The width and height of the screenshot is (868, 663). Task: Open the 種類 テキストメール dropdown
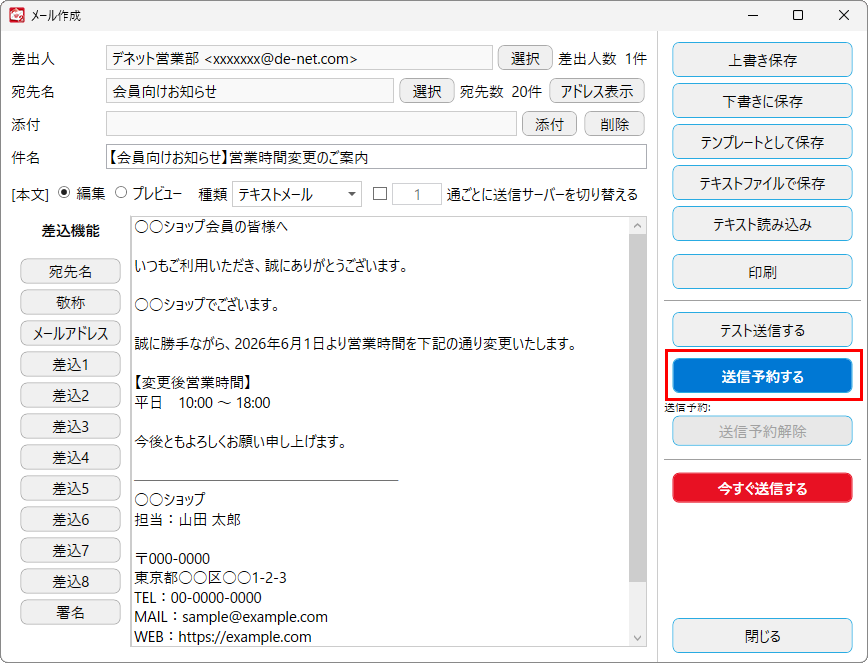[x=297, y=194]
